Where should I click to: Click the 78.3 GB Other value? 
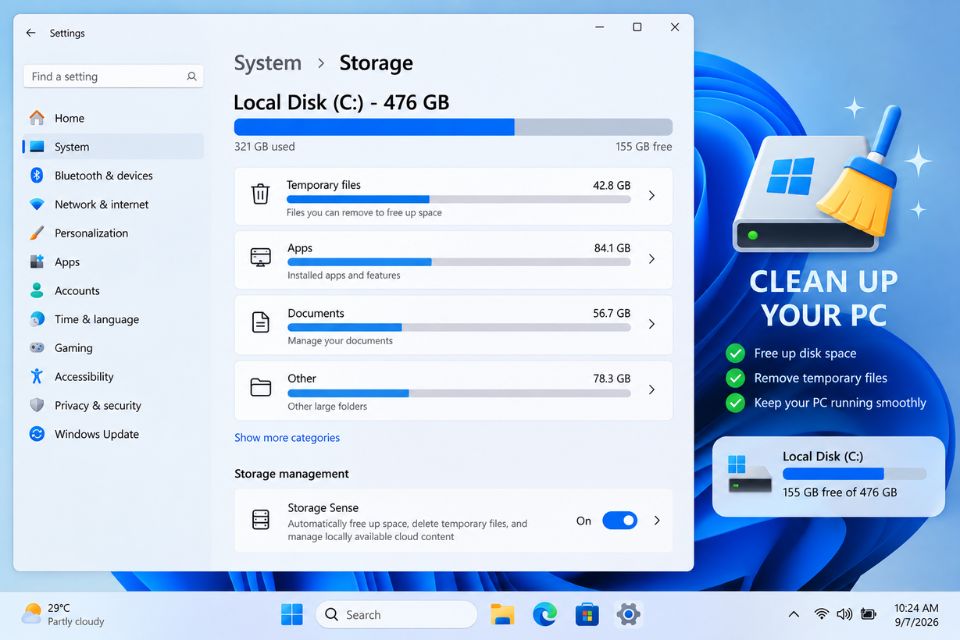tap(611, 378)
